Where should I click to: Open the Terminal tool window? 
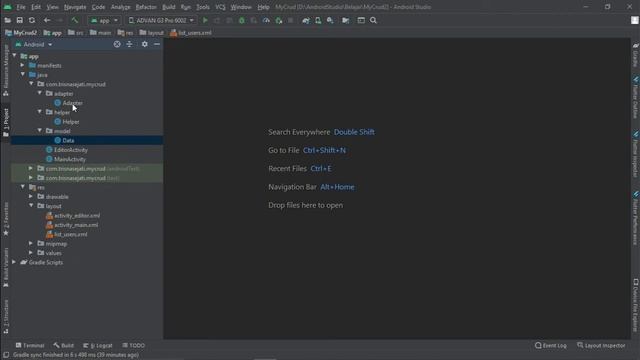30,345
